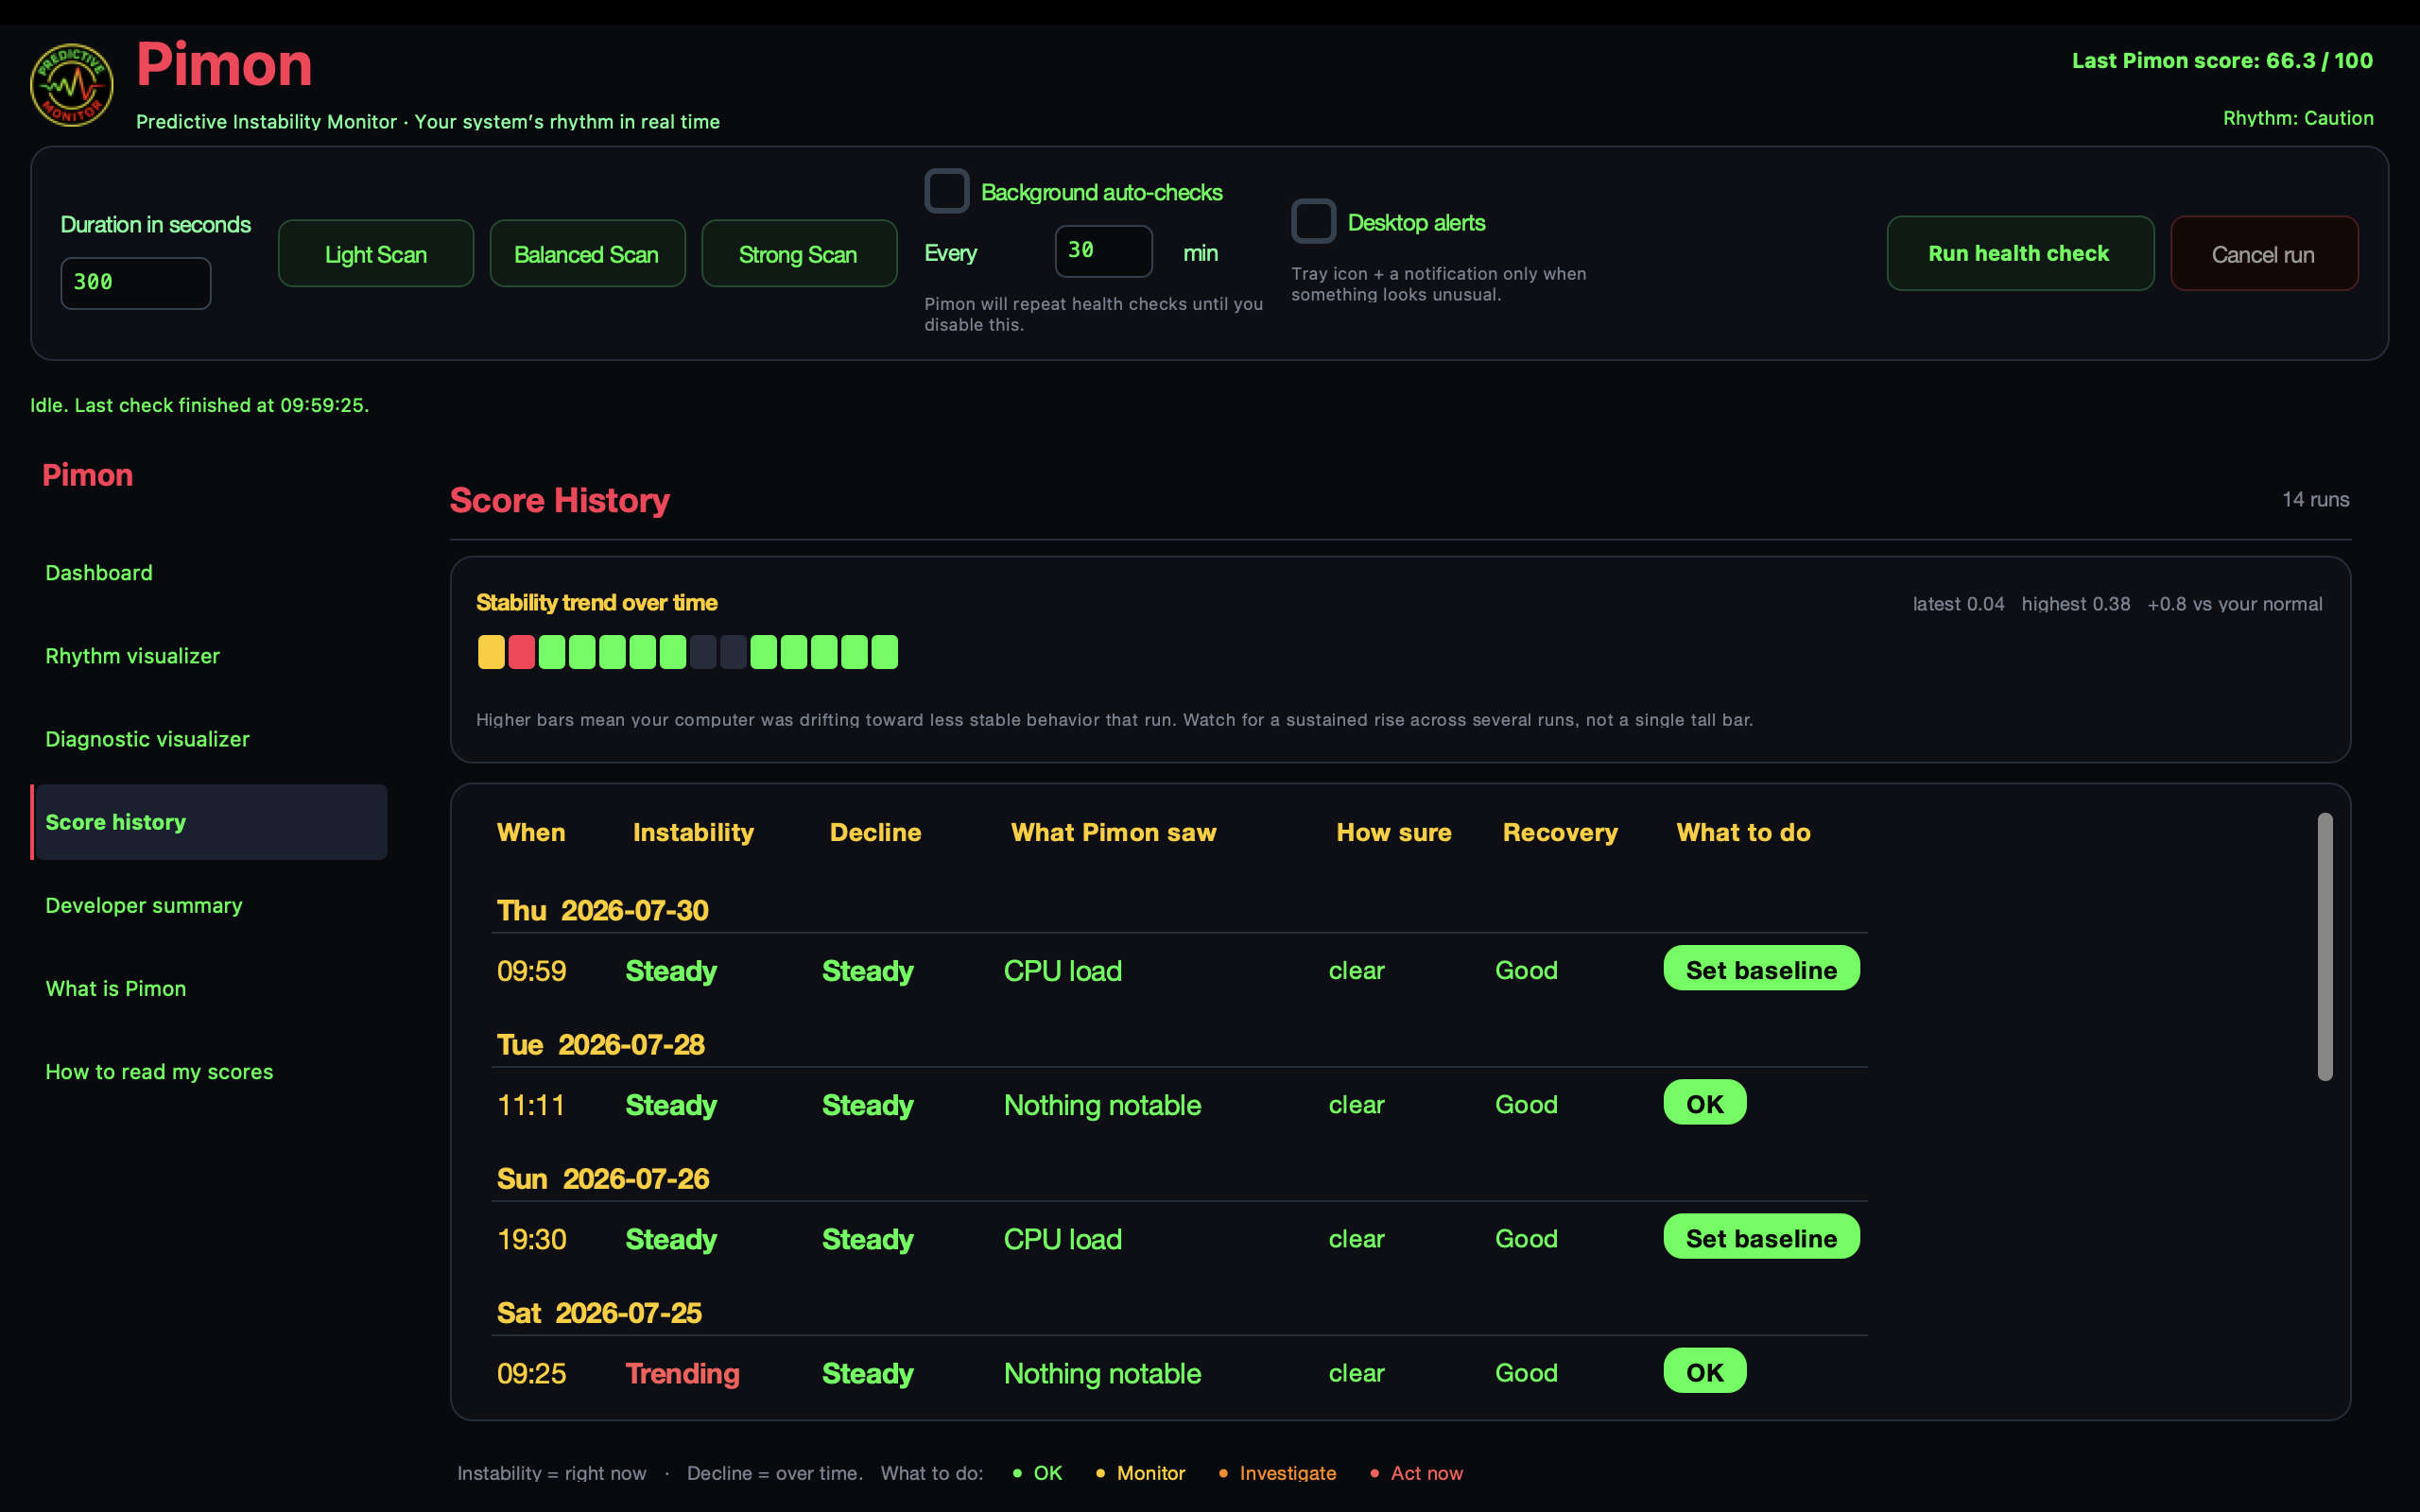Click the What to do header

tap(1743, 832)
